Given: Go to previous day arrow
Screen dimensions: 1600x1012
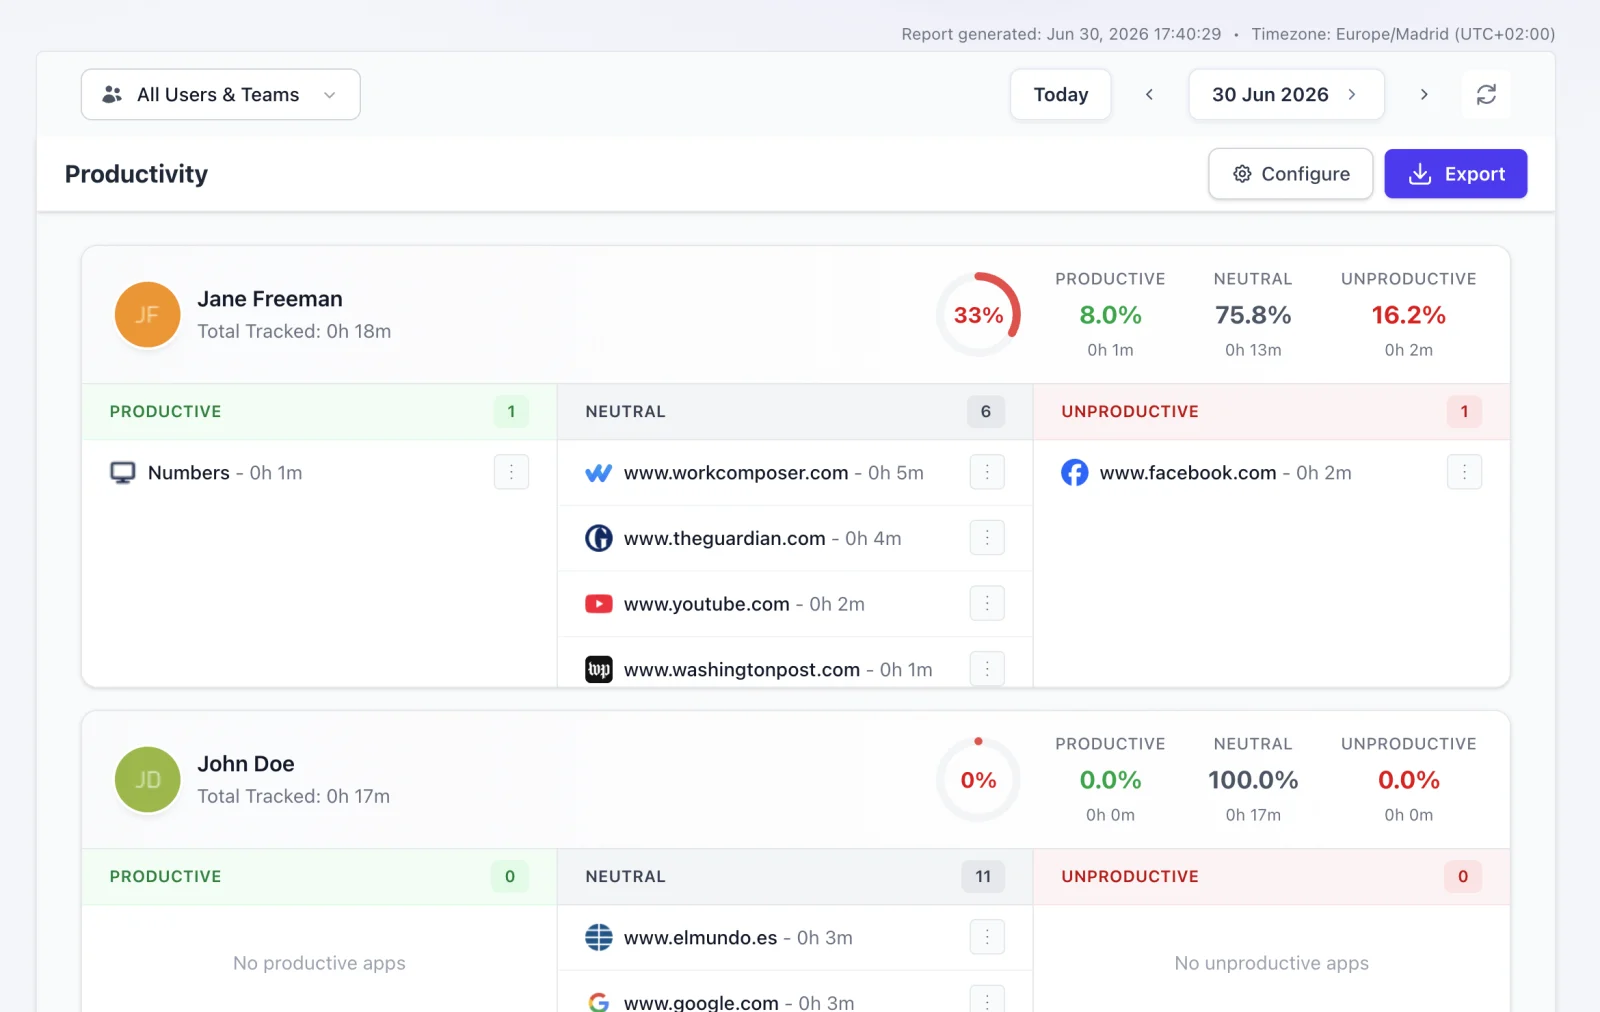Looking at the screenshot, I should [x=1149, y=94].
